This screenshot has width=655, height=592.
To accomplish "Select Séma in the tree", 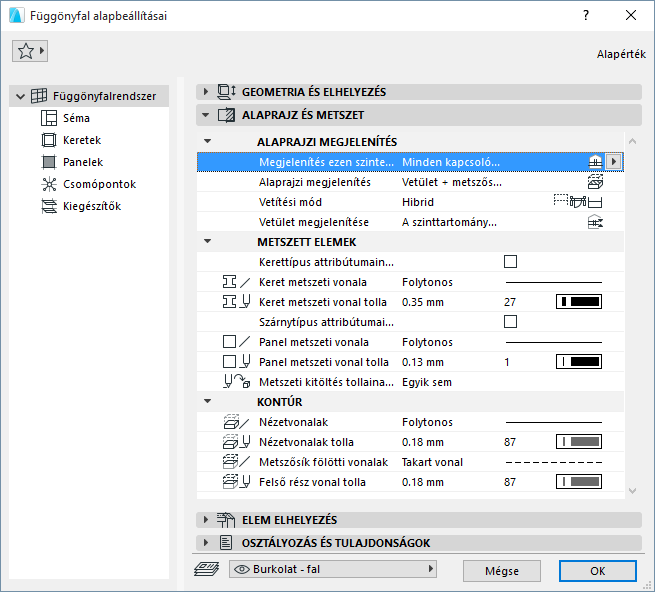I will [76, 118].
